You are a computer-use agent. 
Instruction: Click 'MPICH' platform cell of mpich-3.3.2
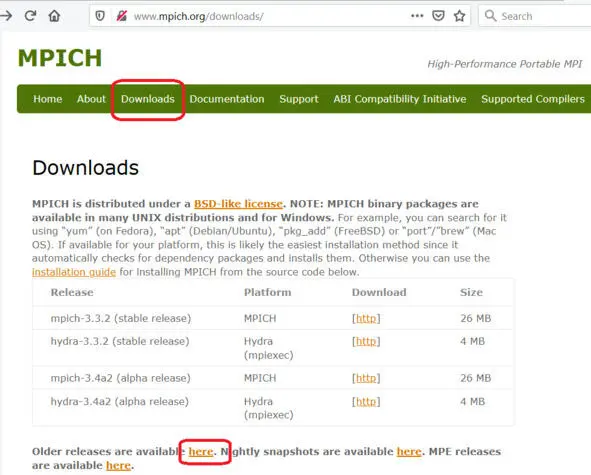click(260, 319)
